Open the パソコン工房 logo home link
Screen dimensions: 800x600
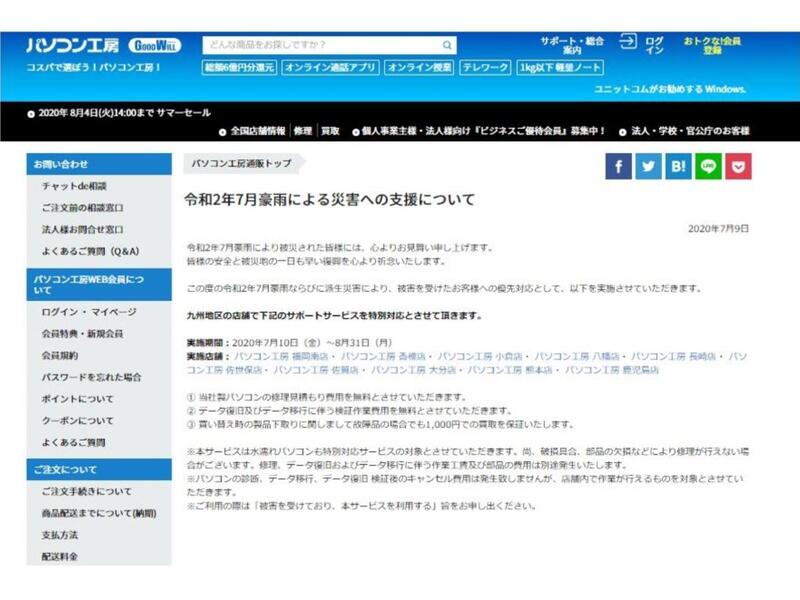coord(74,46)
